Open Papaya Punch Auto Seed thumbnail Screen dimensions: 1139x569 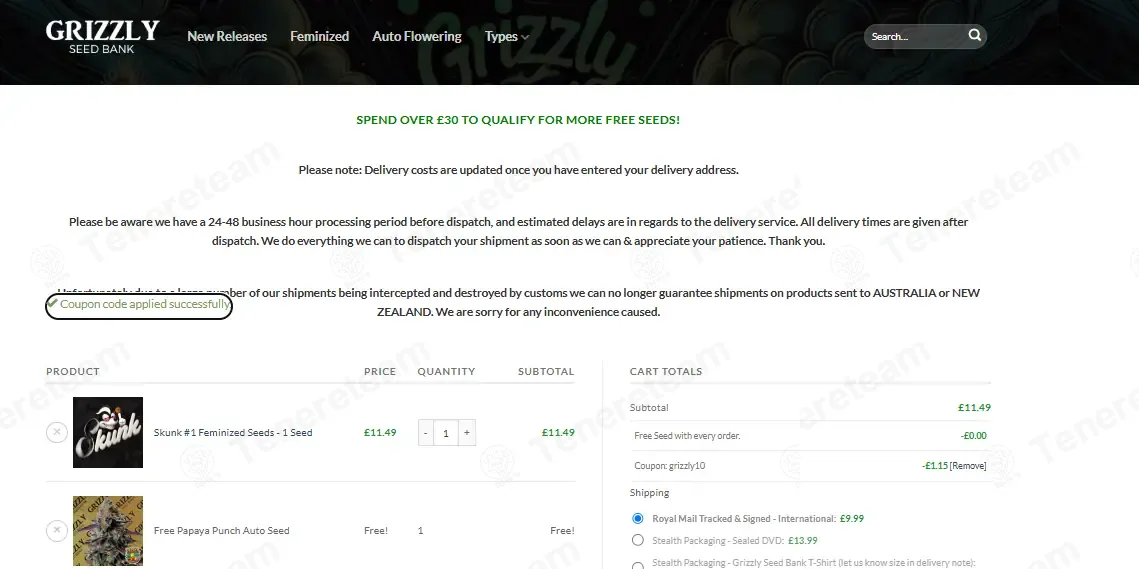[x=108, y=531]
